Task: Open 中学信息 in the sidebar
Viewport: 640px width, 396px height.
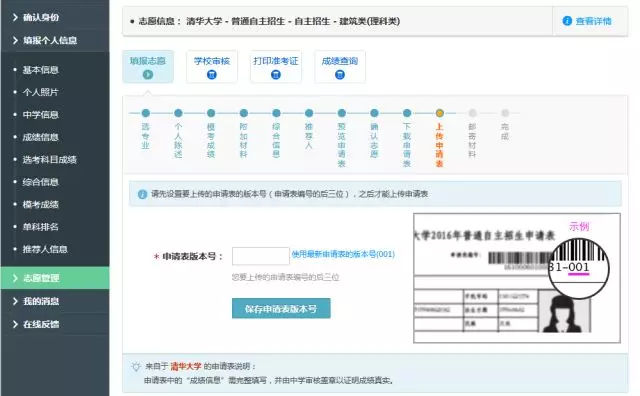Action: pos(40,115)
